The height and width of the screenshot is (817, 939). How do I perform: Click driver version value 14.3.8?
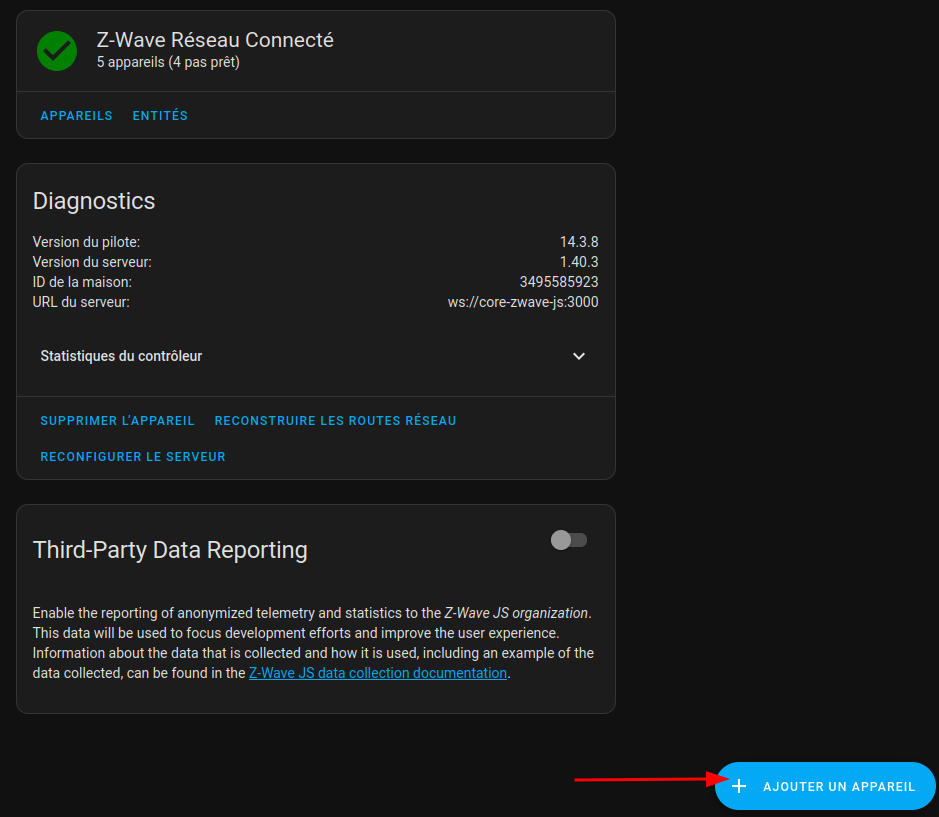[x=578, y=242]
